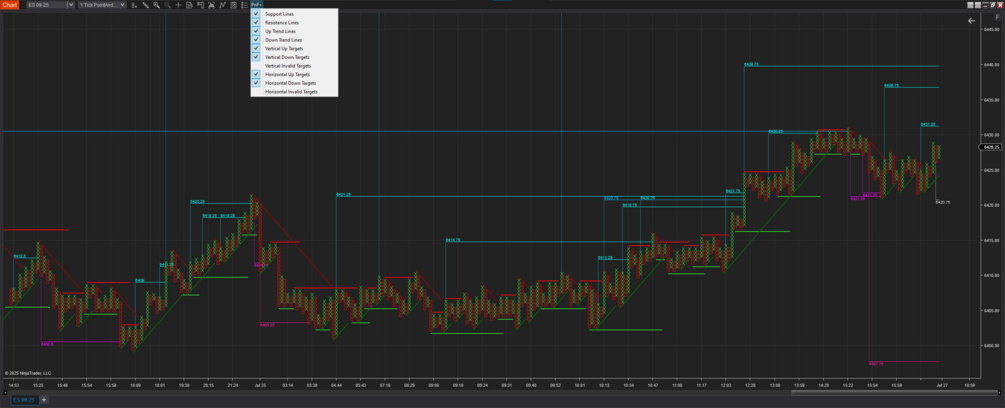
Task: Click the zoom in magnifier icon
Action: point(156,5)
